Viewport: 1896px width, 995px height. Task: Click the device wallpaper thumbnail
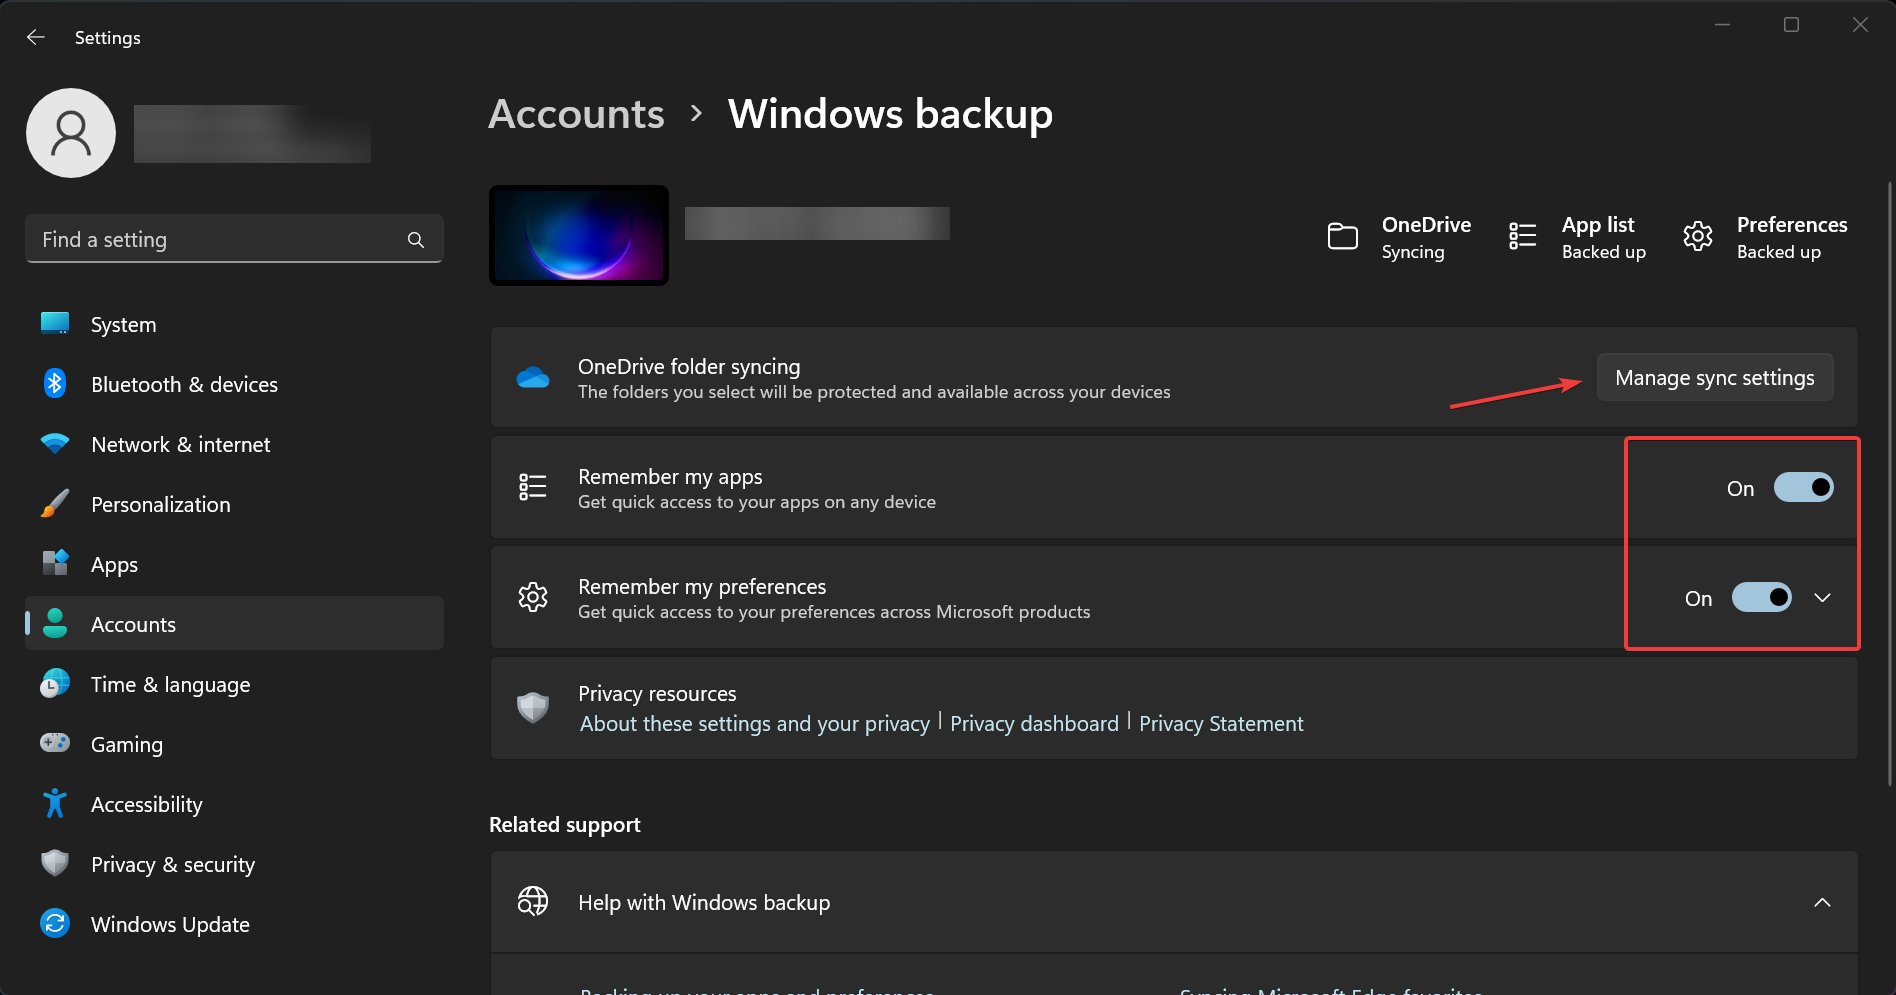click(579, 235)
